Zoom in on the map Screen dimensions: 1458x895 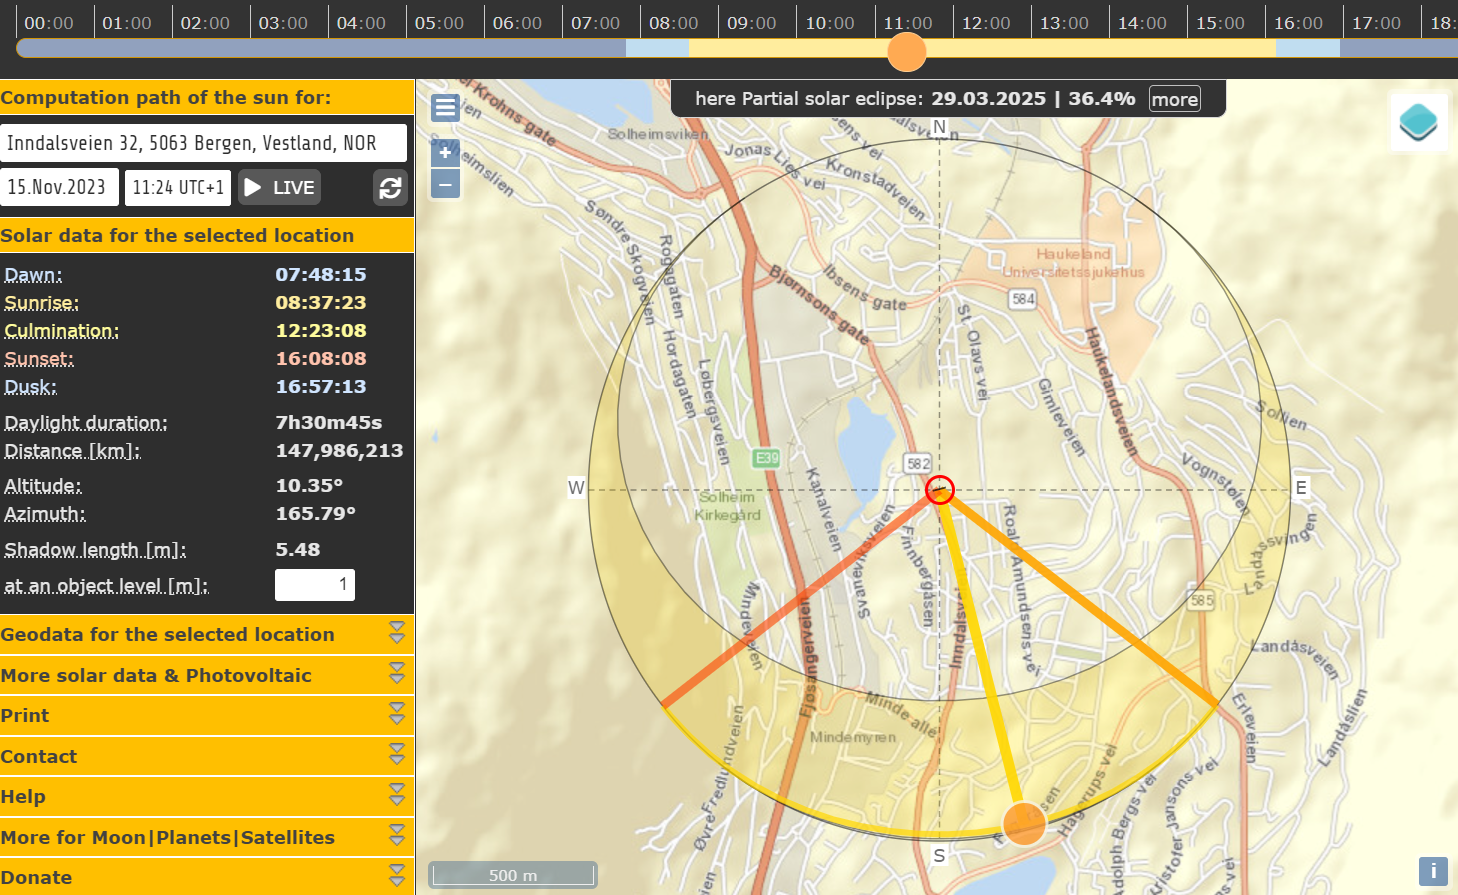pyautogui.click(x=445, y=153)
